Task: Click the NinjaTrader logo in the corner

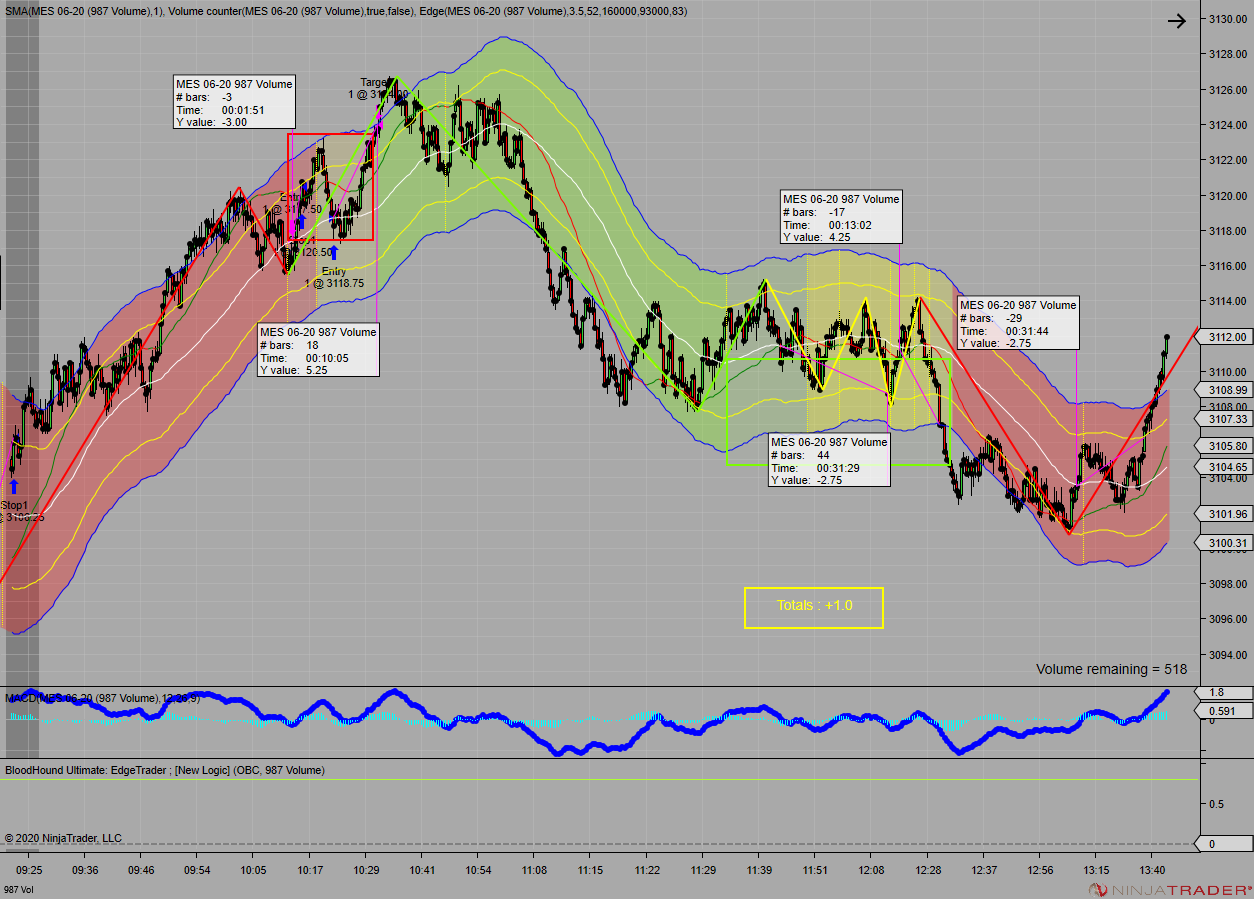Action: pos(1169,890)
